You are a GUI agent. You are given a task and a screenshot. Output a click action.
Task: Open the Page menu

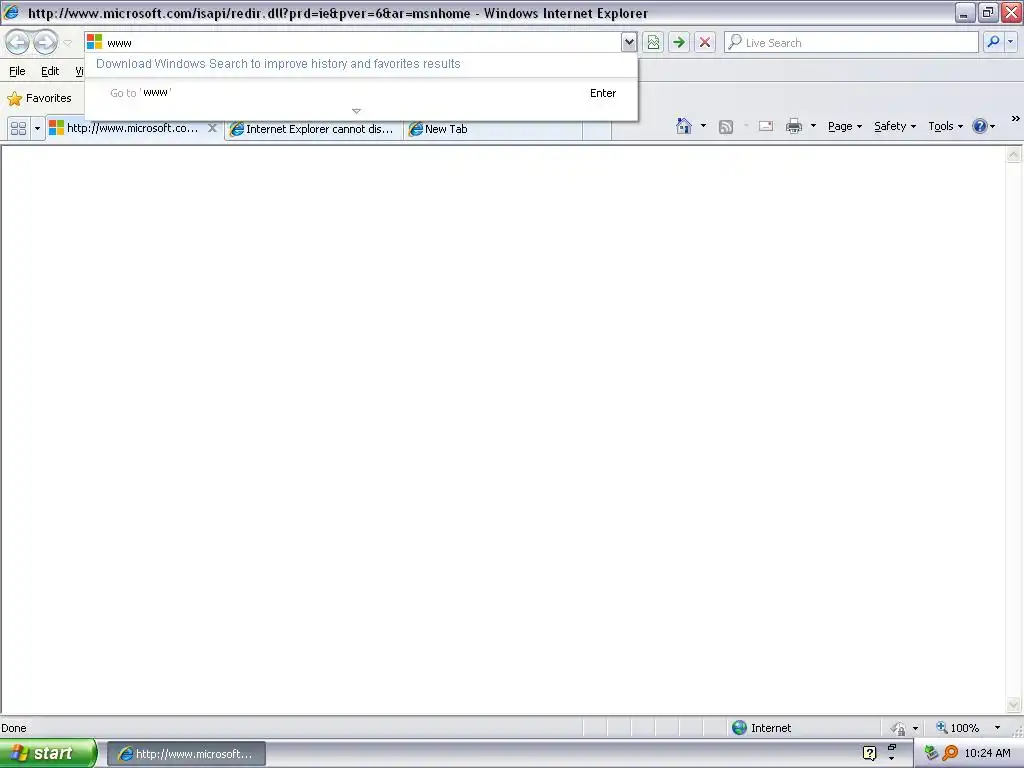point(845,127)
